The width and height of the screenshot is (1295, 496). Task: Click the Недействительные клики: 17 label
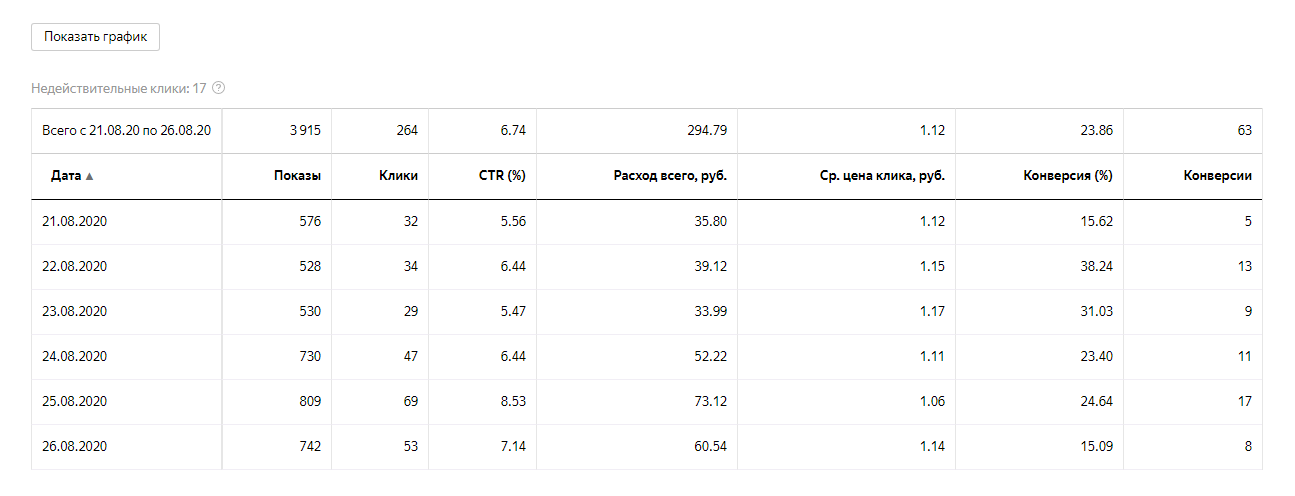point(118,88)
